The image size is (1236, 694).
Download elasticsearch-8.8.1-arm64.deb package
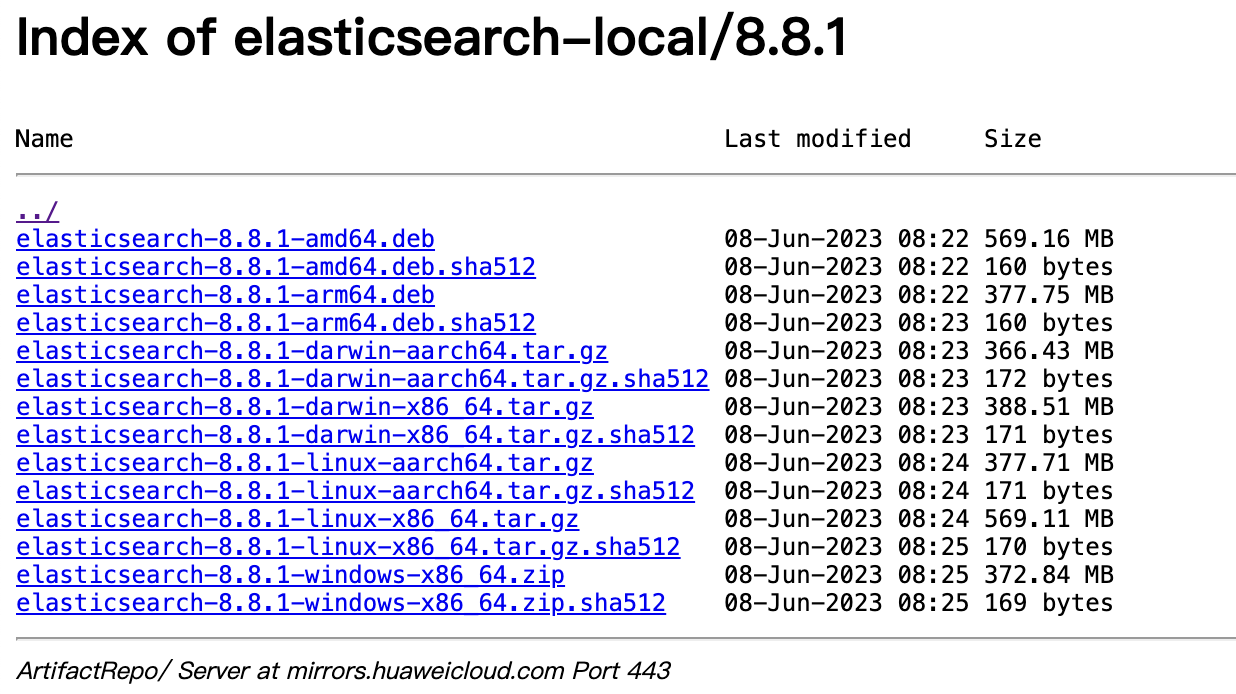click(x=224, y=295)
